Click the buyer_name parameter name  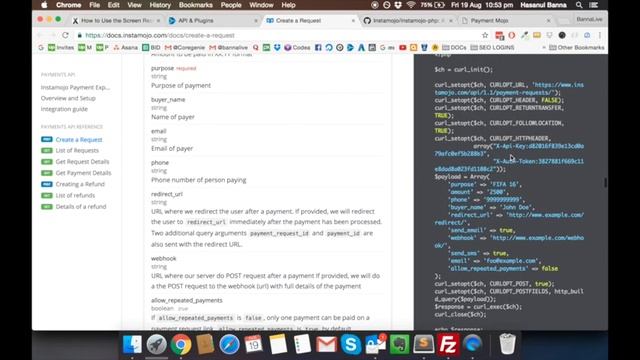tap(168, 100)
